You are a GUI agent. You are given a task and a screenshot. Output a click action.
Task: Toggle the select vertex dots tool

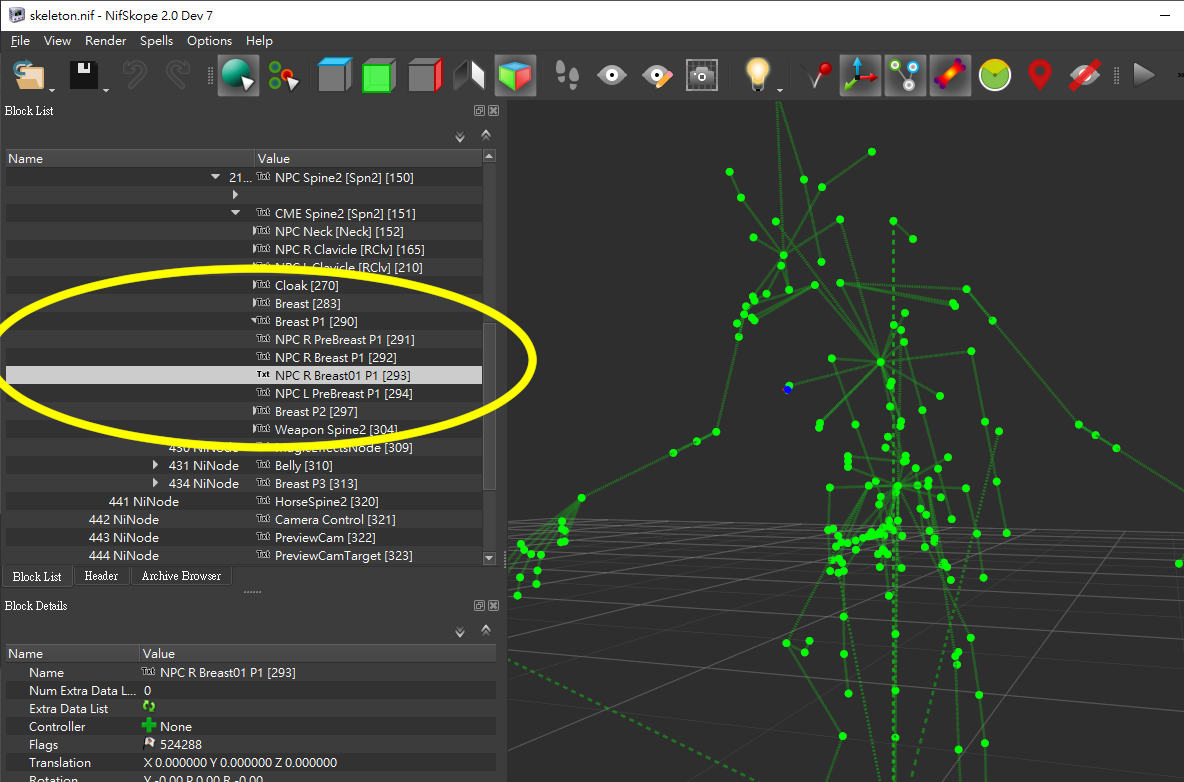(x=283, y=75)
